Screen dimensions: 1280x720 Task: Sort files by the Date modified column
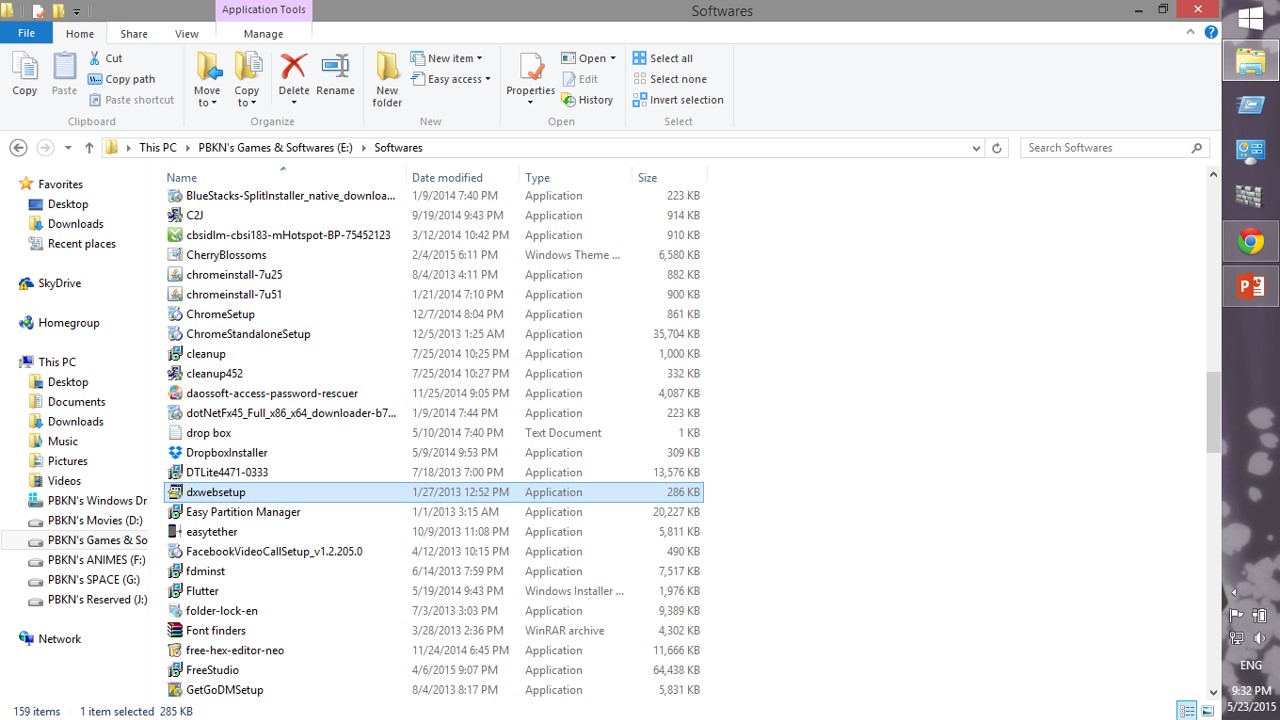click(447, 178)
